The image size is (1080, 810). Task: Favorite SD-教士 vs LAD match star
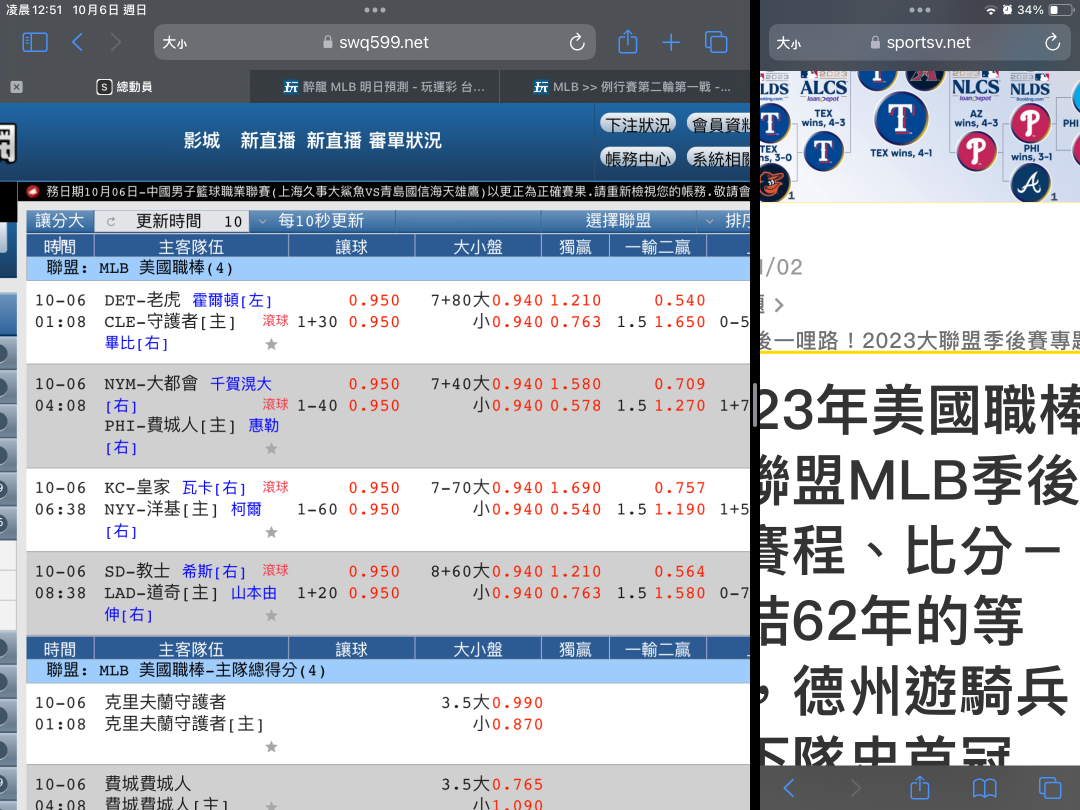point(271,615)
